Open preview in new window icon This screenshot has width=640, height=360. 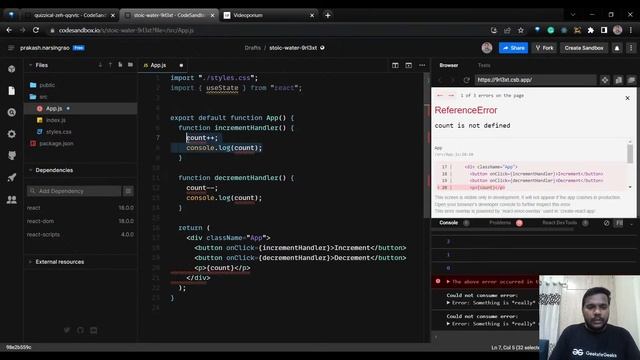[x=618, y=80]
